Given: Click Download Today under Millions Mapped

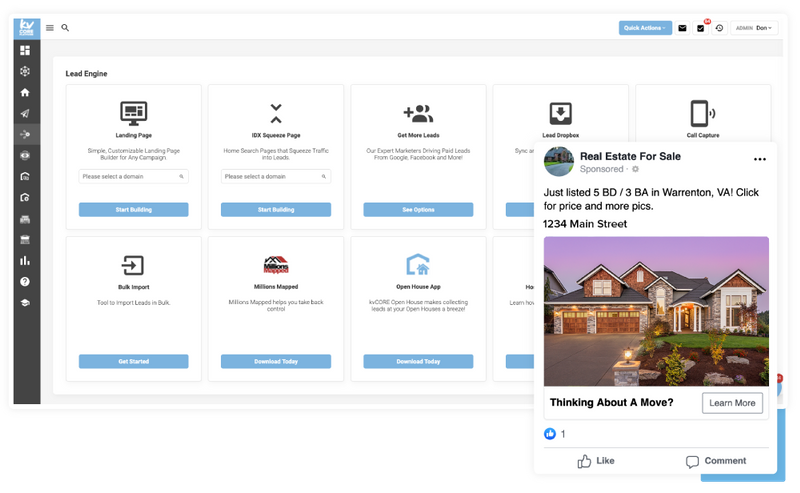Looking at the screenshot, I should tap(276, 361).
